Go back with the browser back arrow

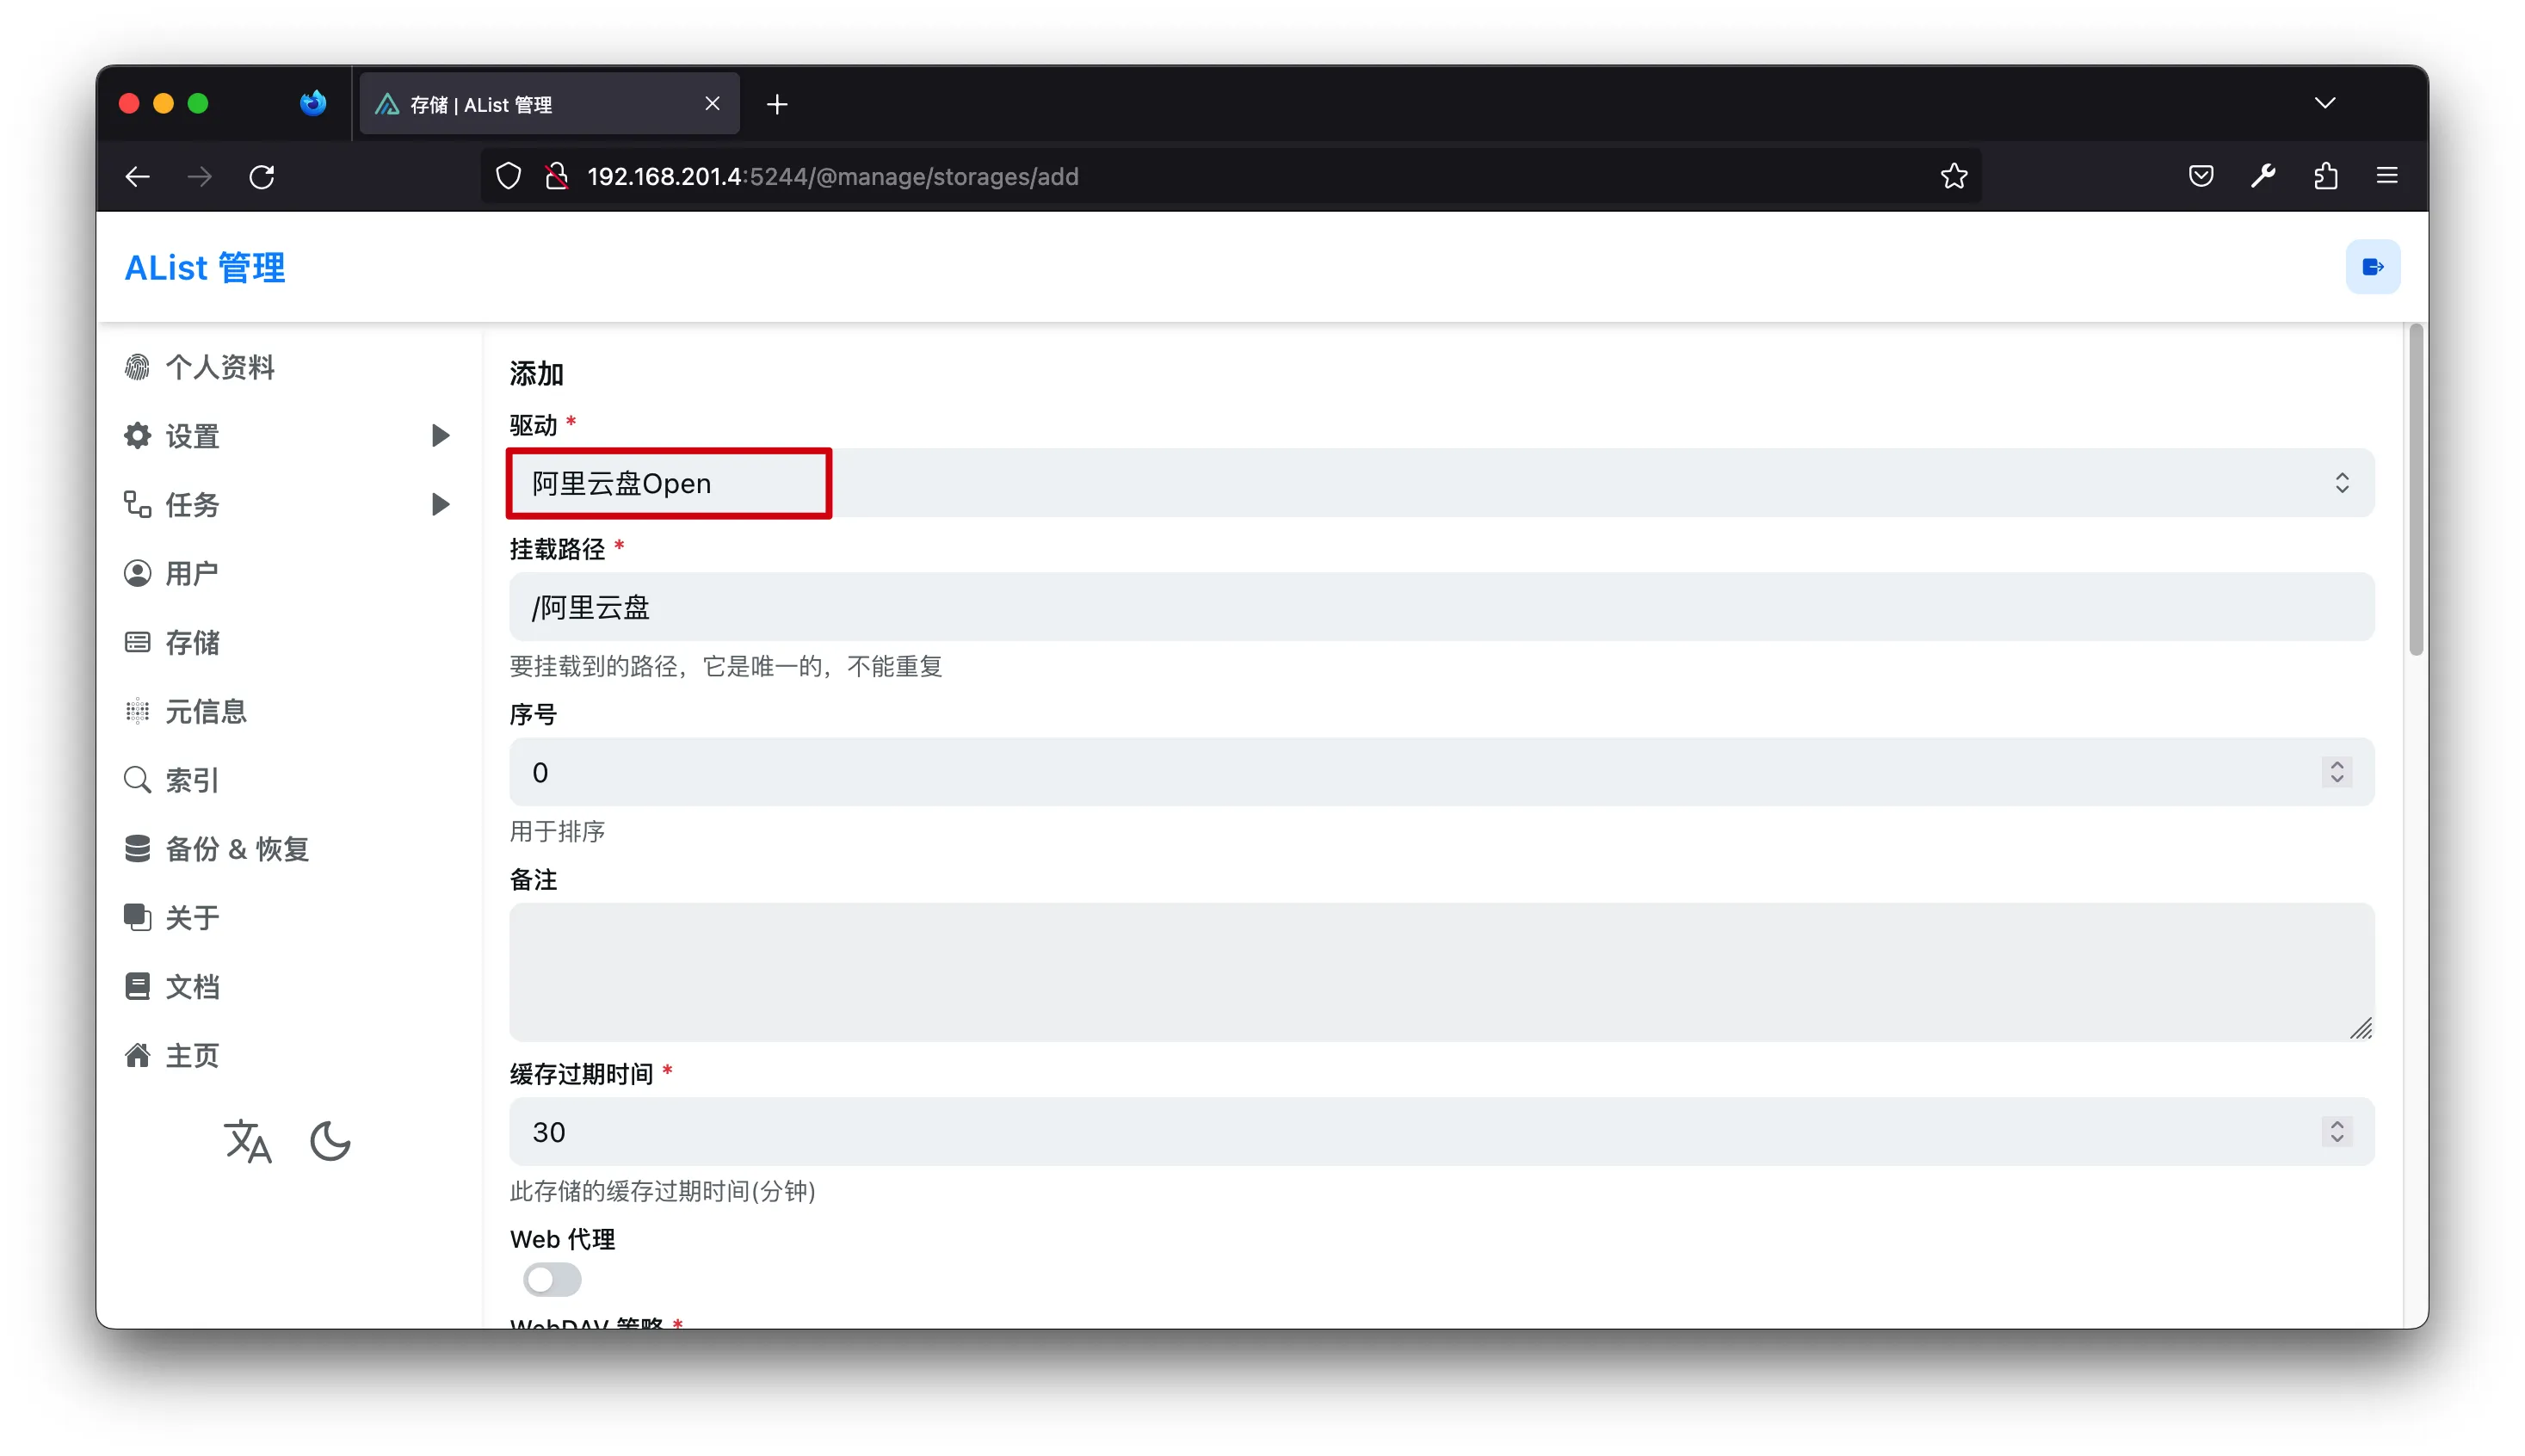(x=137, y=177)
